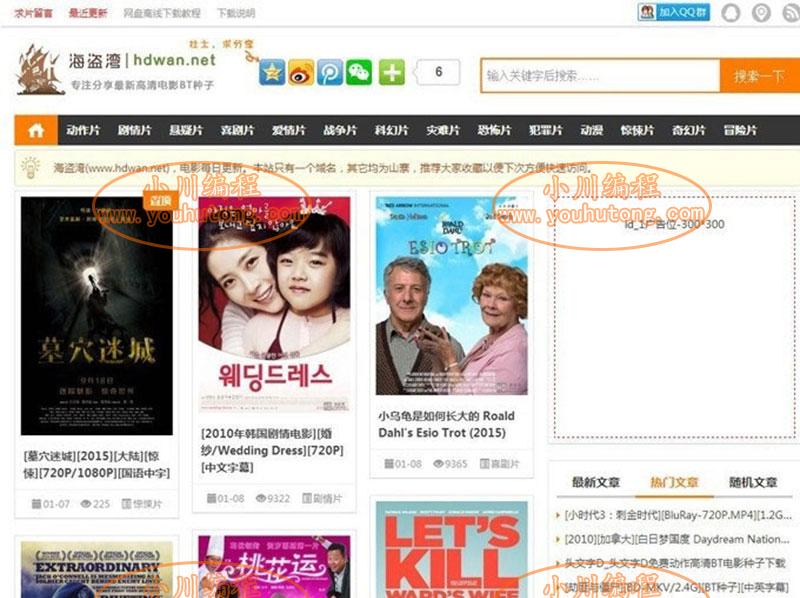Open 冒险片 in the navigation bar
This screenshot has height=598, width=800.
[x=740, y=130]
